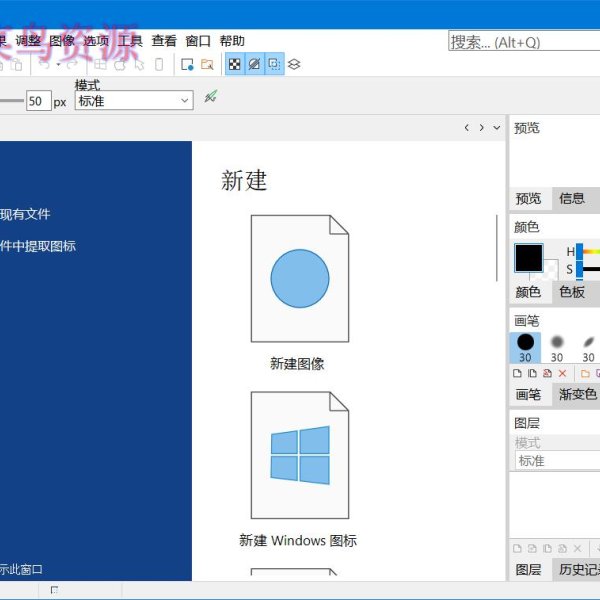This screenshot has width=600, height=600.
Task: Open the undo history dropdown arrow
Action: click(58, 64)
